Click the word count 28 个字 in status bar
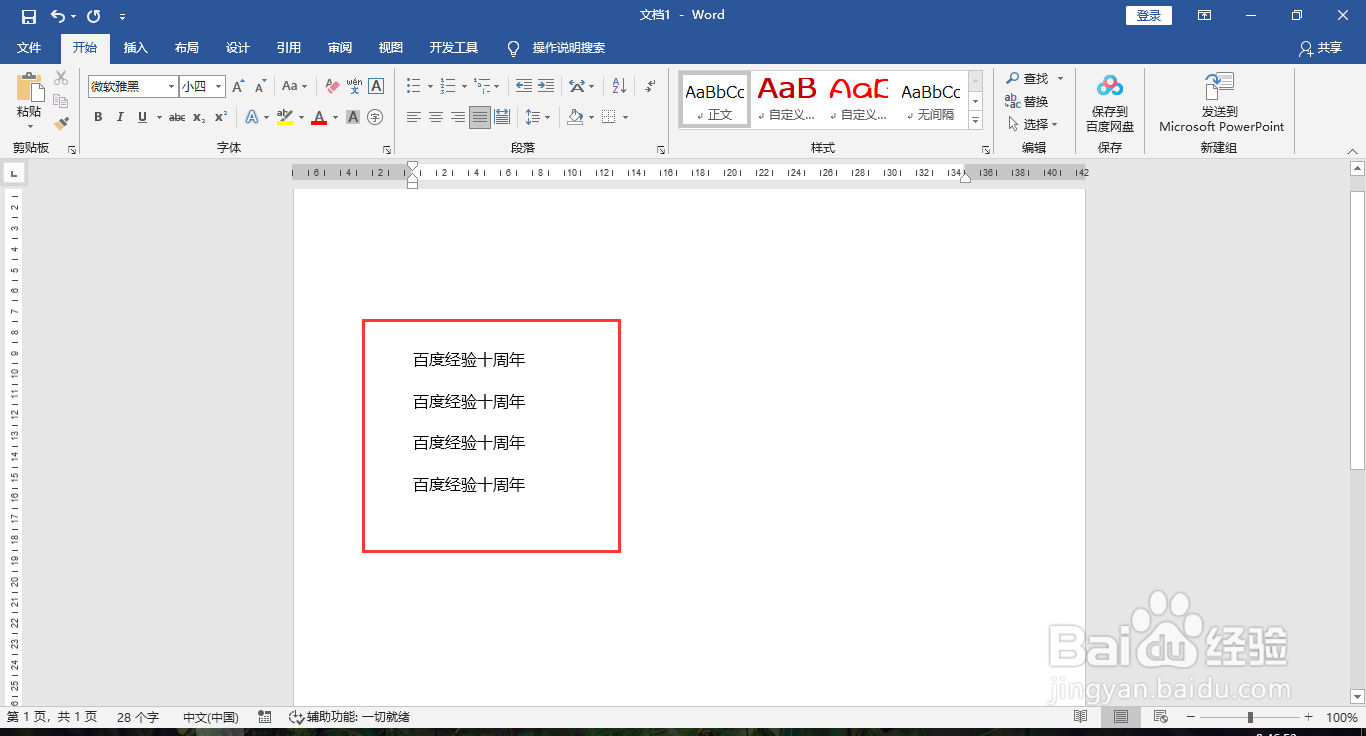The height and width of the screenshot is (736, 1366). pos(138,717)
